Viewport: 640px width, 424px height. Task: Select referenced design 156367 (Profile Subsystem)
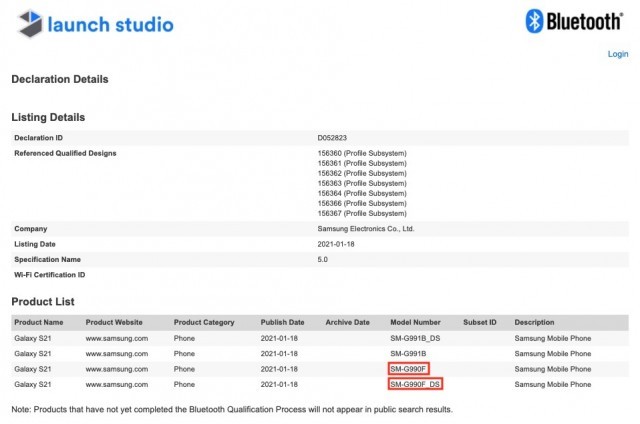(x=361, y=213)
